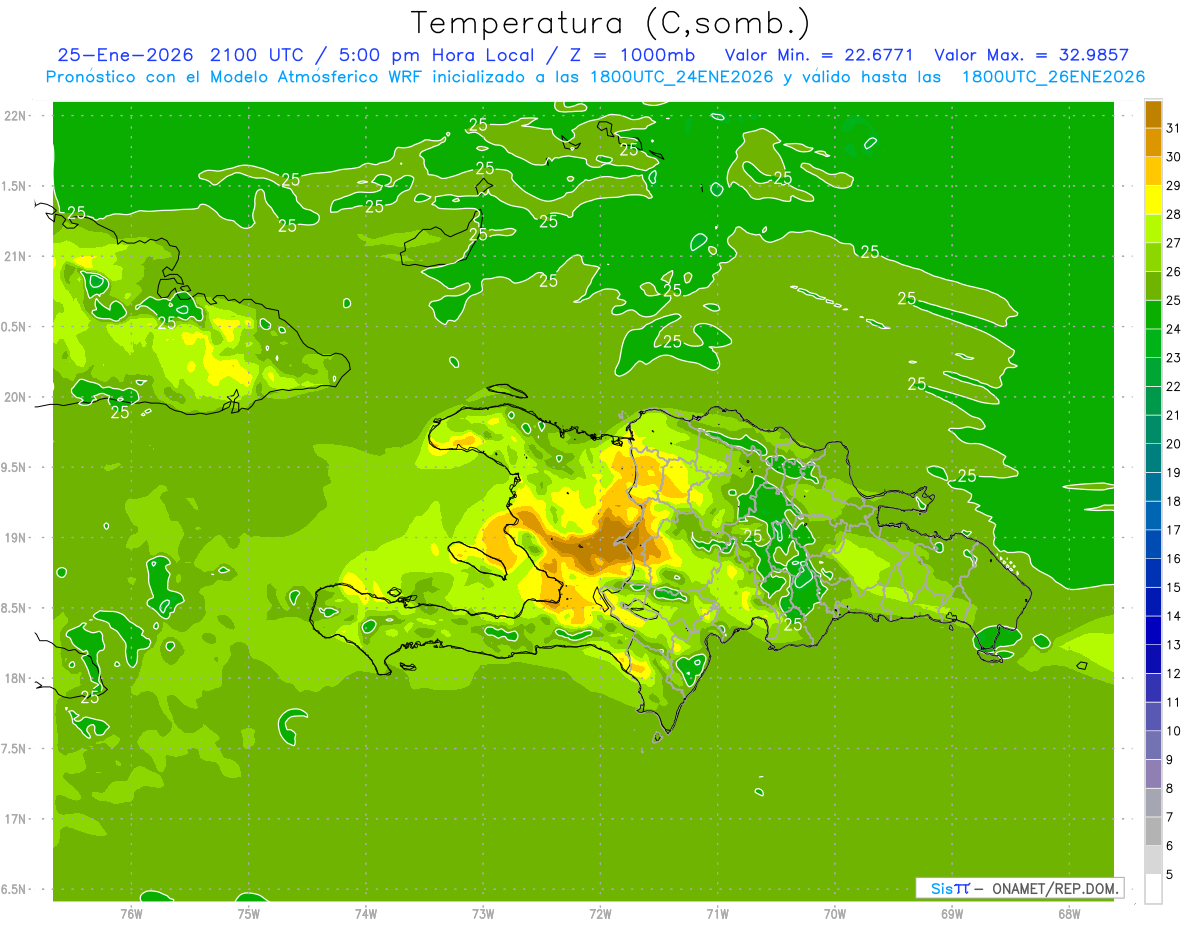Click the blue color bar swatch between 14 and 15
This screenshot has height=927, width=1200.
[x=1153, y=601]
